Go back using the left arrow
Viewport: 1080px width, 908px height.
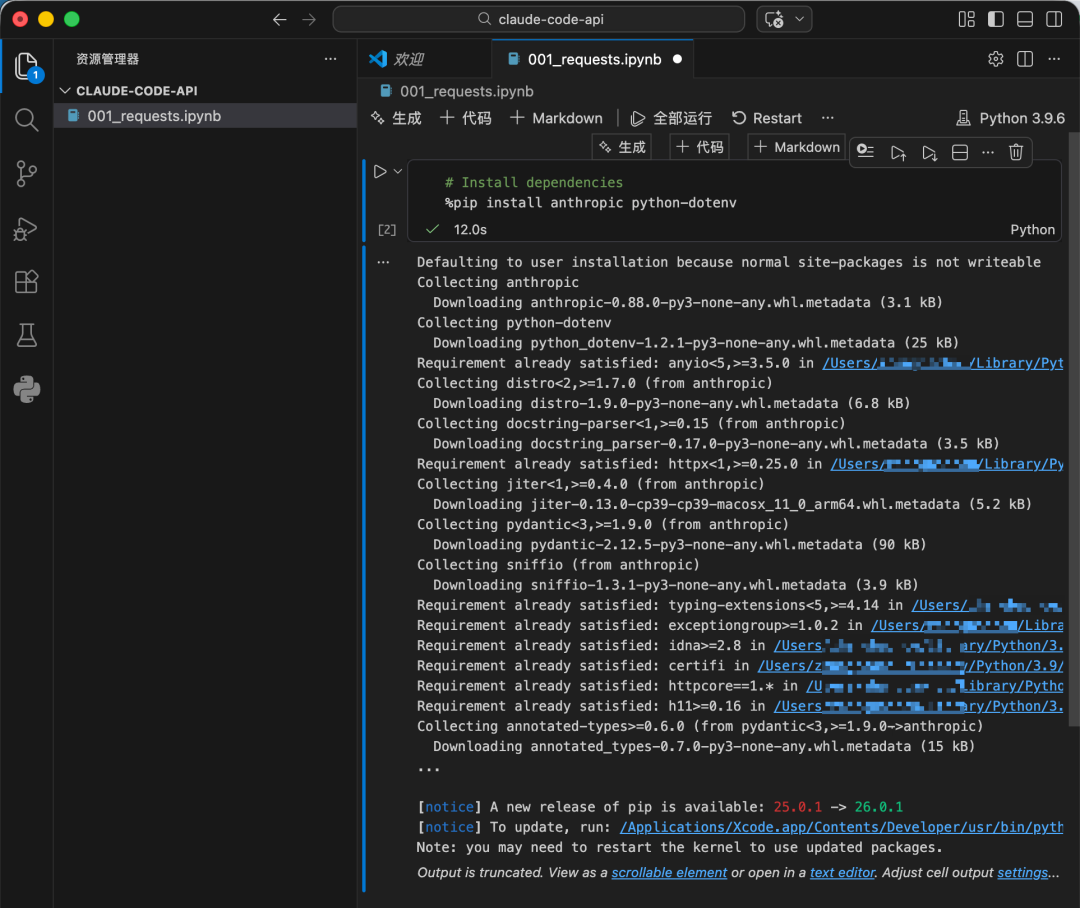(x=279, y=19)
